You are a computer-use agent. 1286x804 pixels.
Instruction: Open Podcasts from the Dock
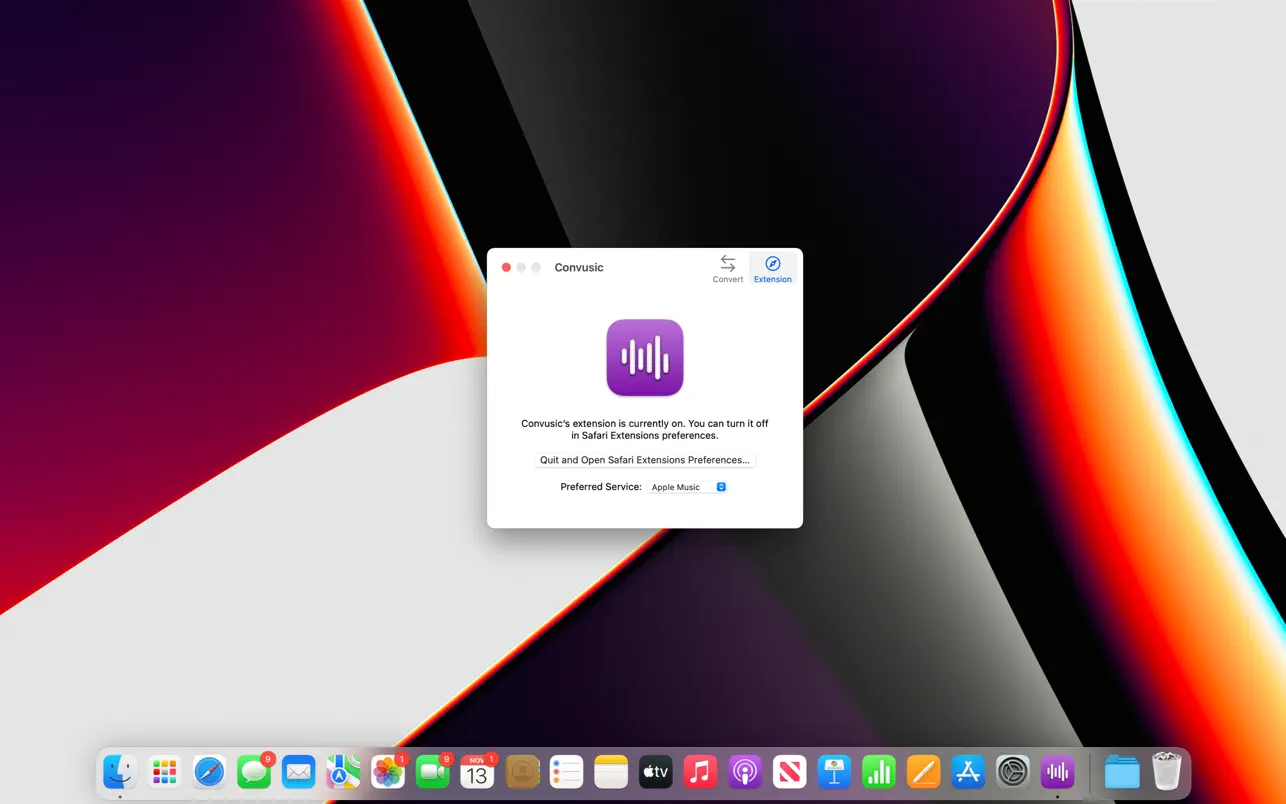[x=745, y=772]
